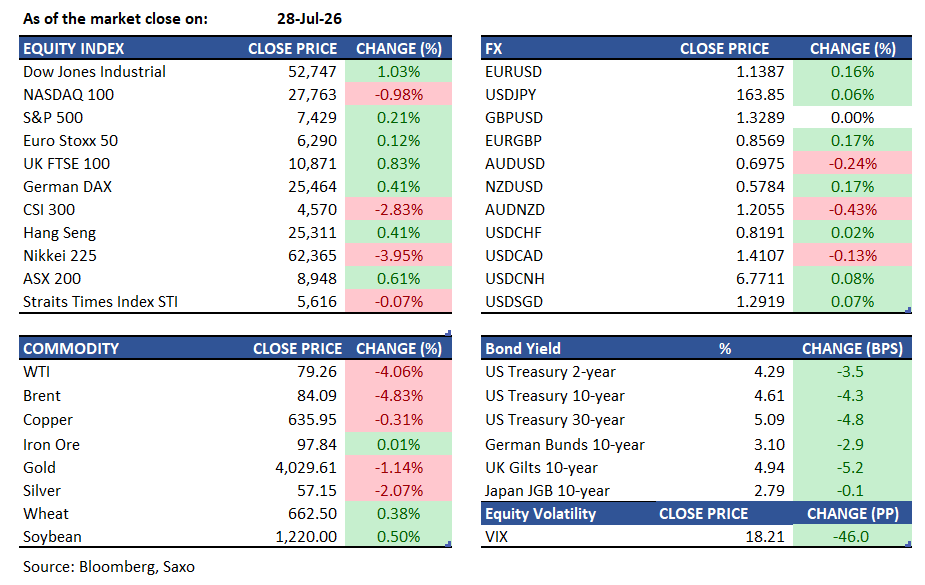The width and height of the screenshot is (925, 585).
Task: Click the EURUSD close price 1.1387
Action: tap(760, 71)
